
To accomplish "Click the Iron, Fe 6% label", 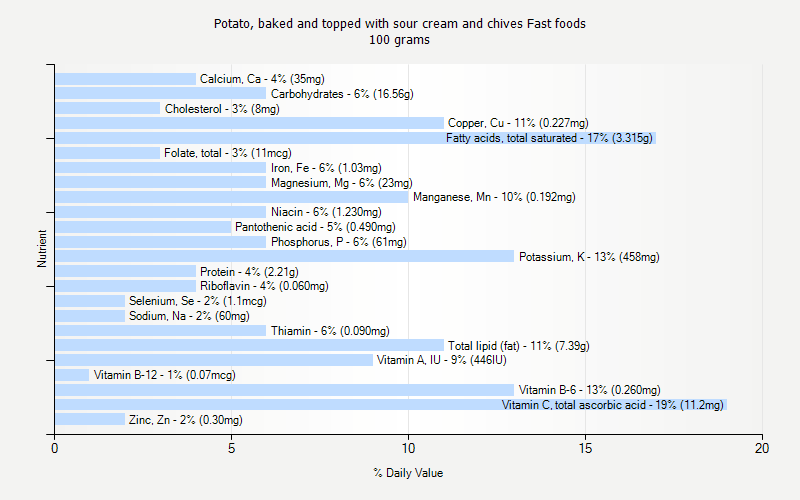I will 326,168.
